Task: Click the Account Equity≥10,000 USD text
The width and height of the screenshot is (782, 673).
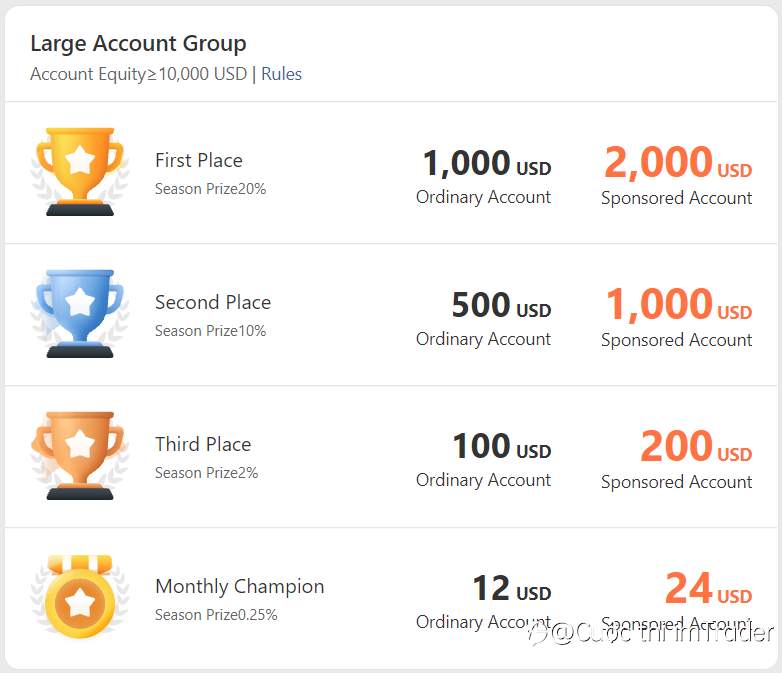Action: [139, 74]
